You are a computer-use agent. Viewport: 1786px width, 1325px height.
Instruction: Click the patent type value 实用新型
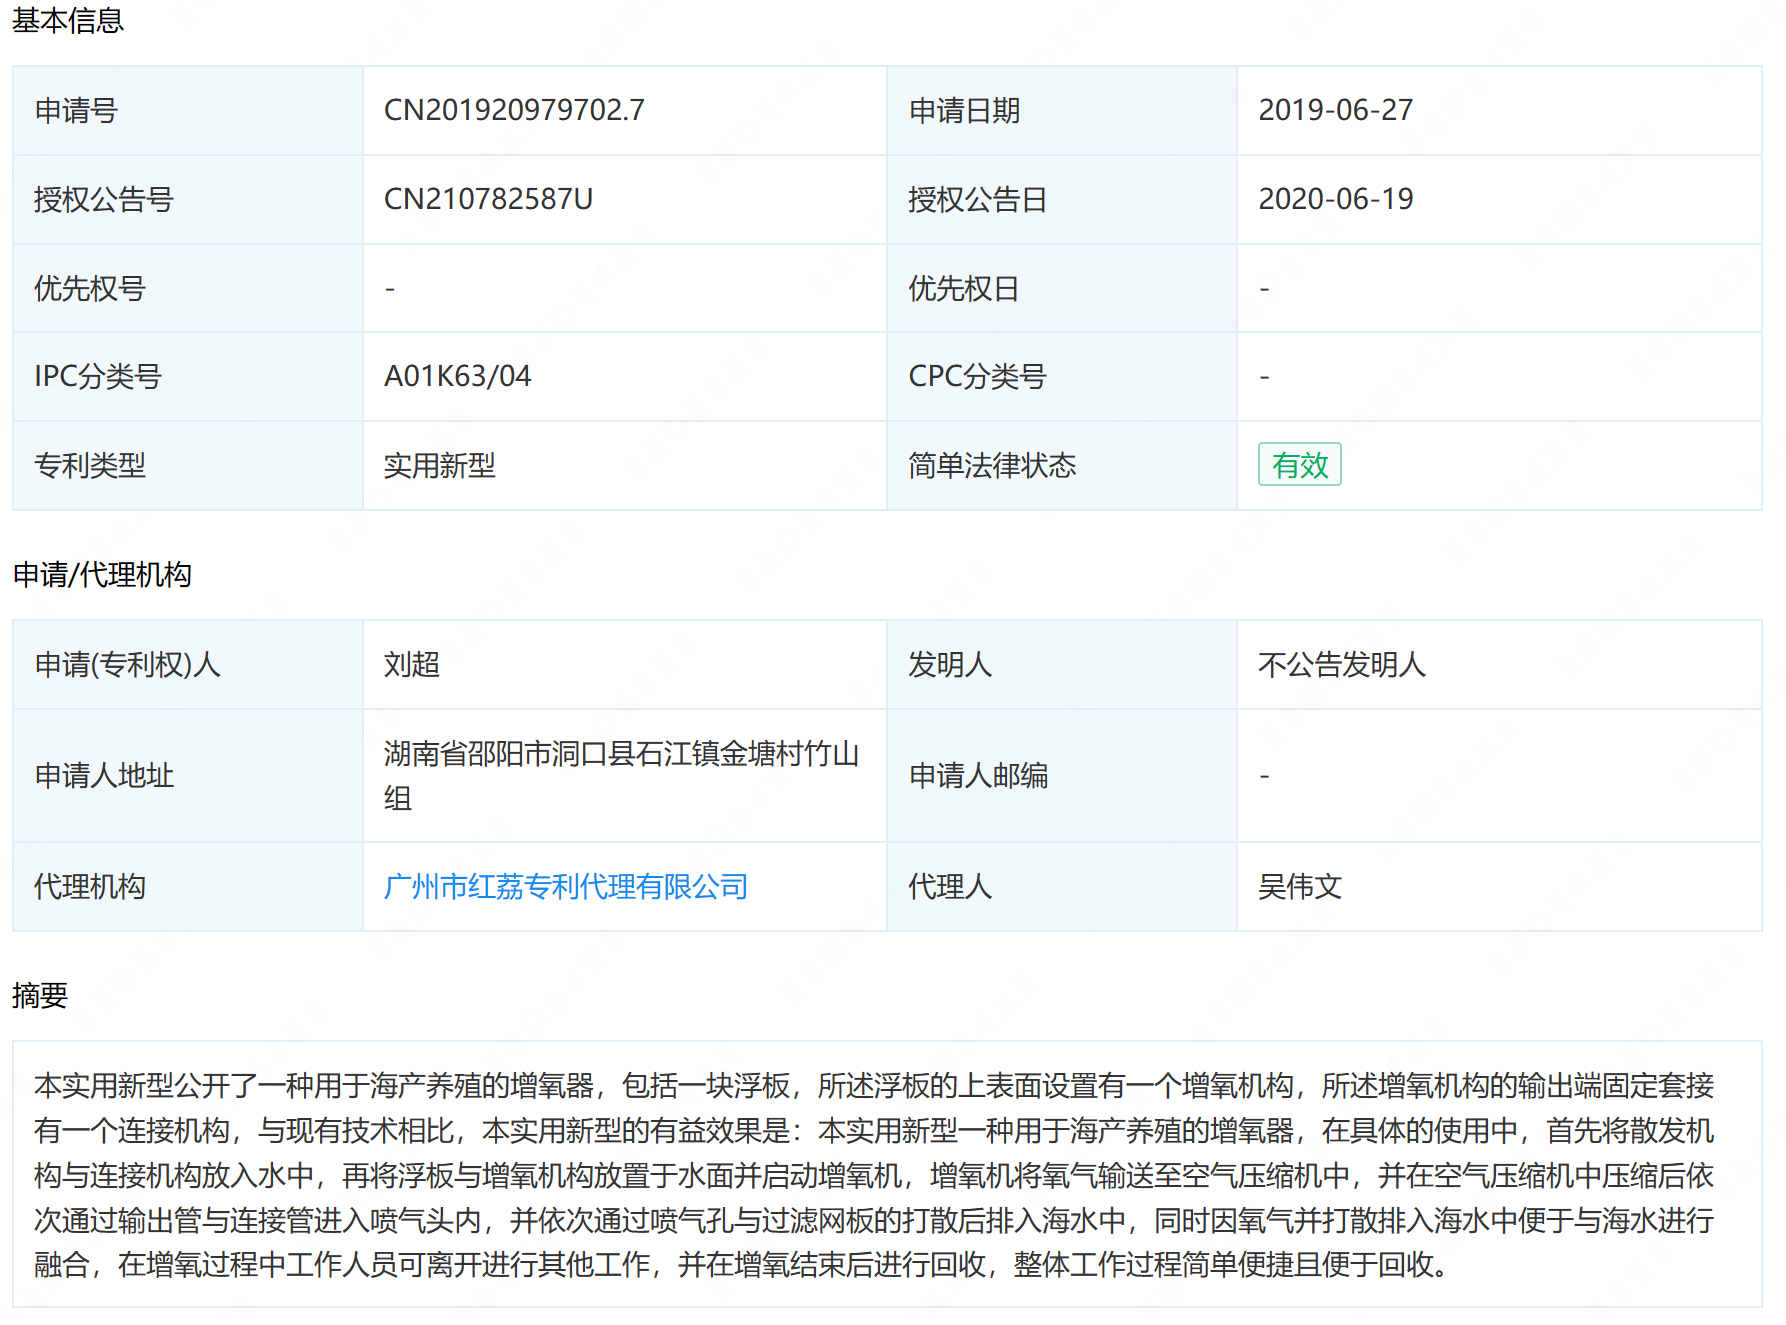click(x=439, y=465)
